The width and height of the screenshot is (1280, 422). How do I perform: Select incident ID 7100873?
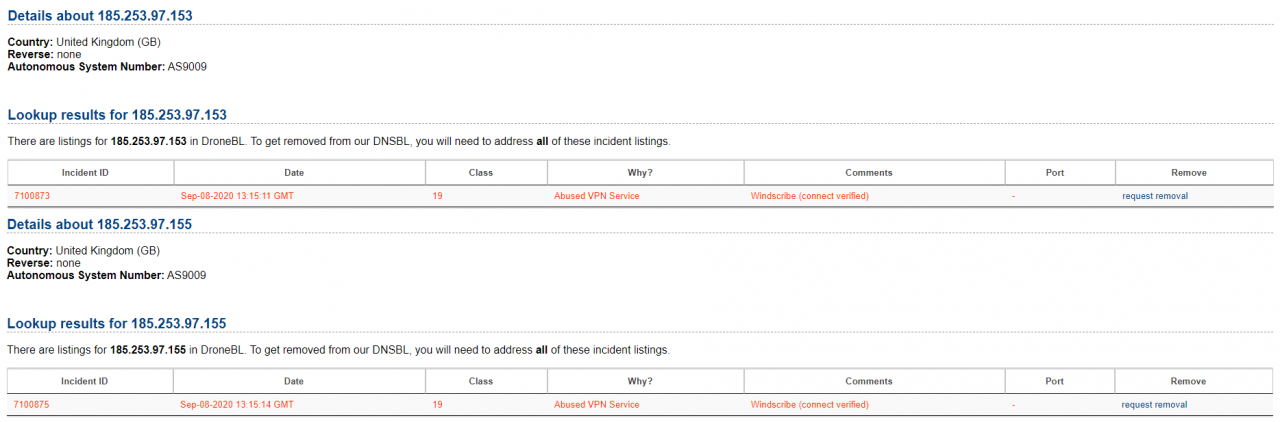[32, 196]
